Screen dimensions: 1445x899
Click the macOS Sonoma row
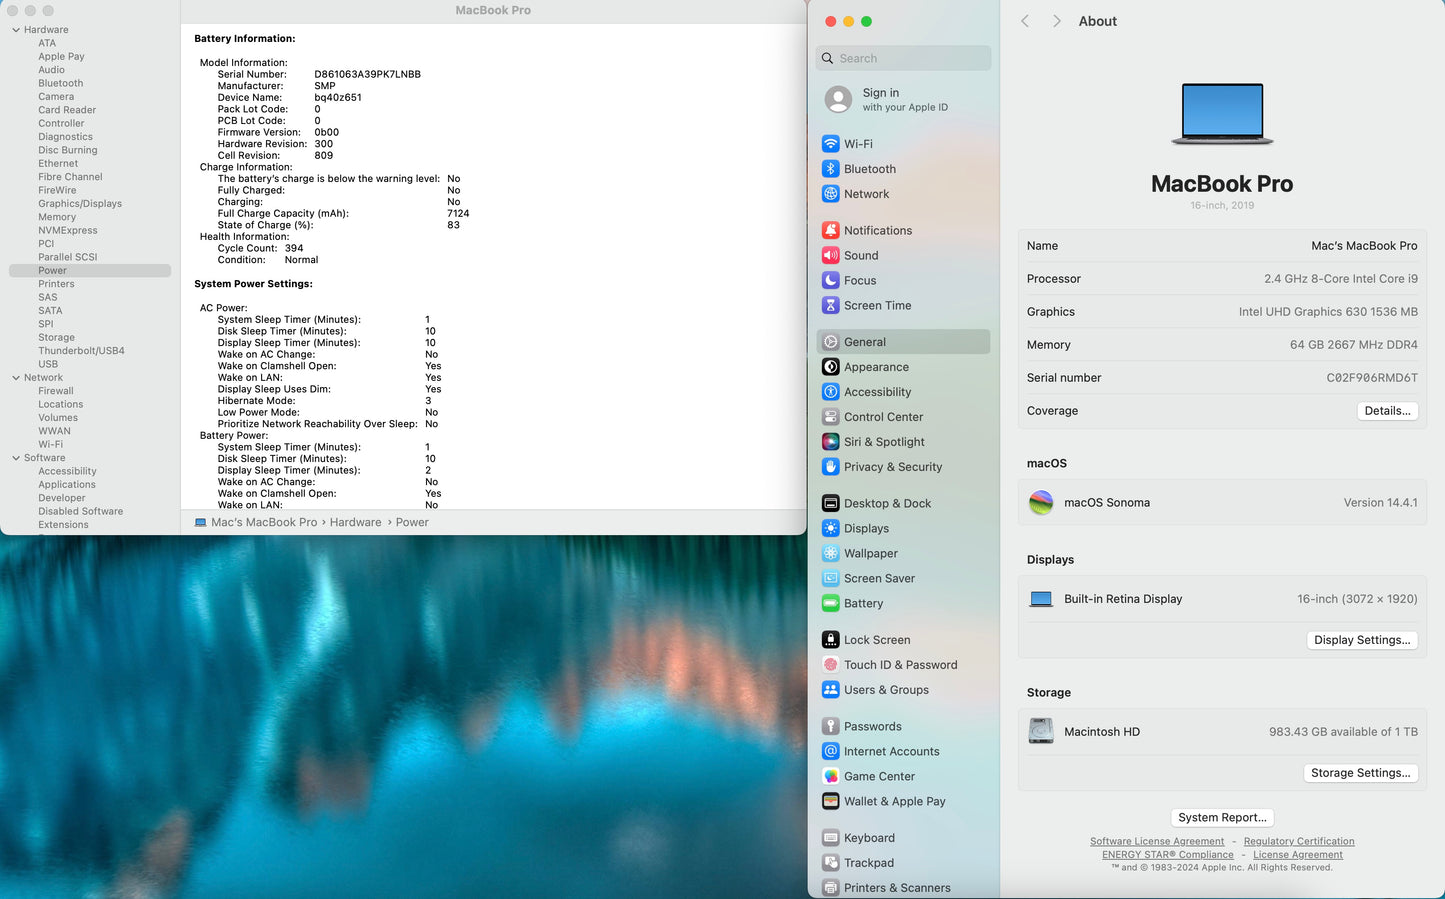pyautogui.click(x=1222, y=503)
